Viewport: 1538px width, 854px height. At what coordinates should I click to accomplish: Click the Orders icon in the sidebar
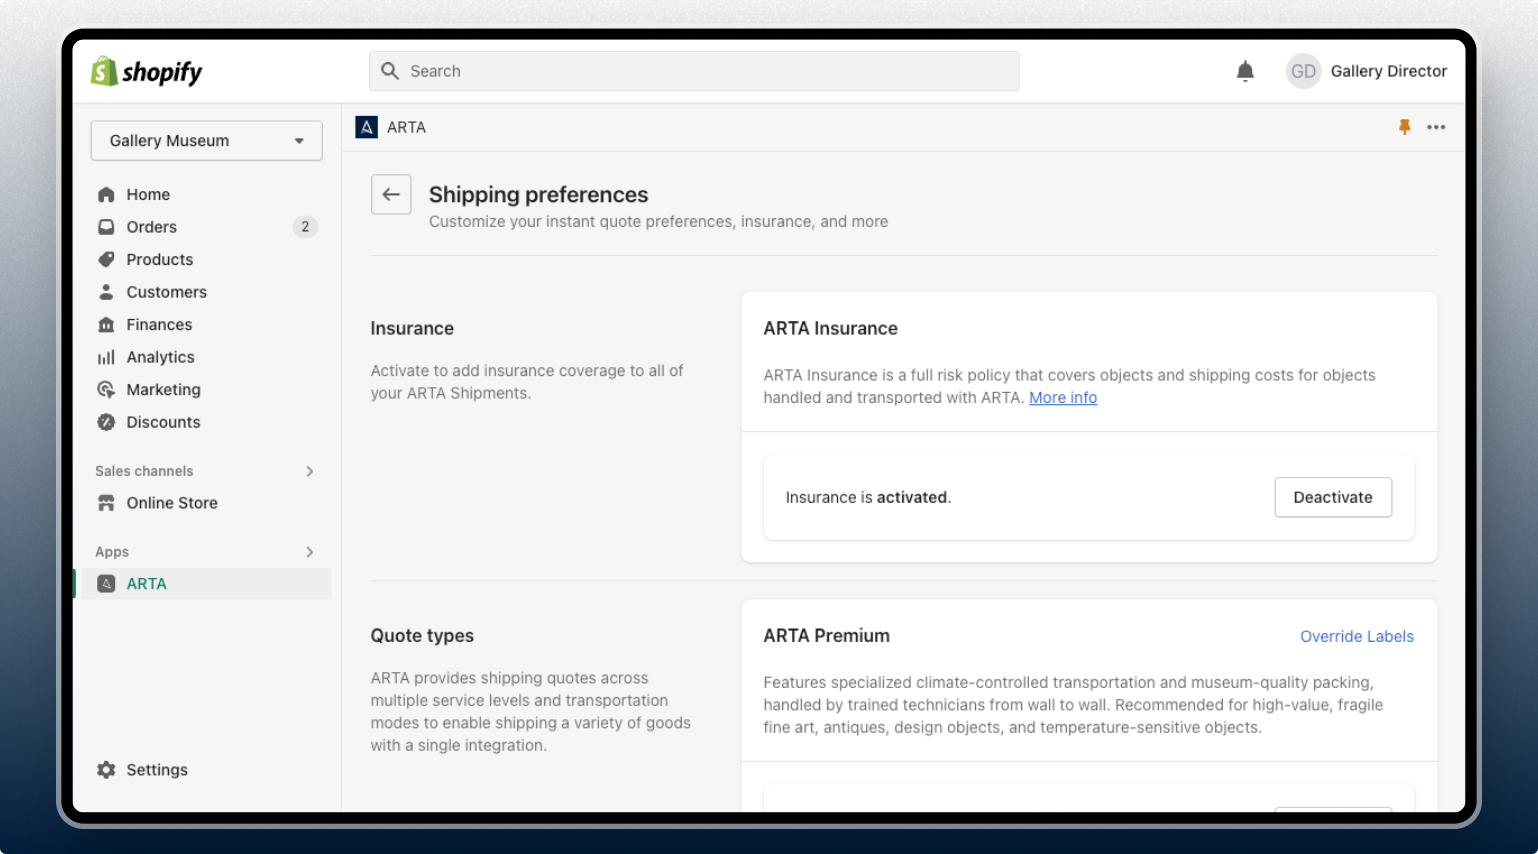click(x=106, y=226)
